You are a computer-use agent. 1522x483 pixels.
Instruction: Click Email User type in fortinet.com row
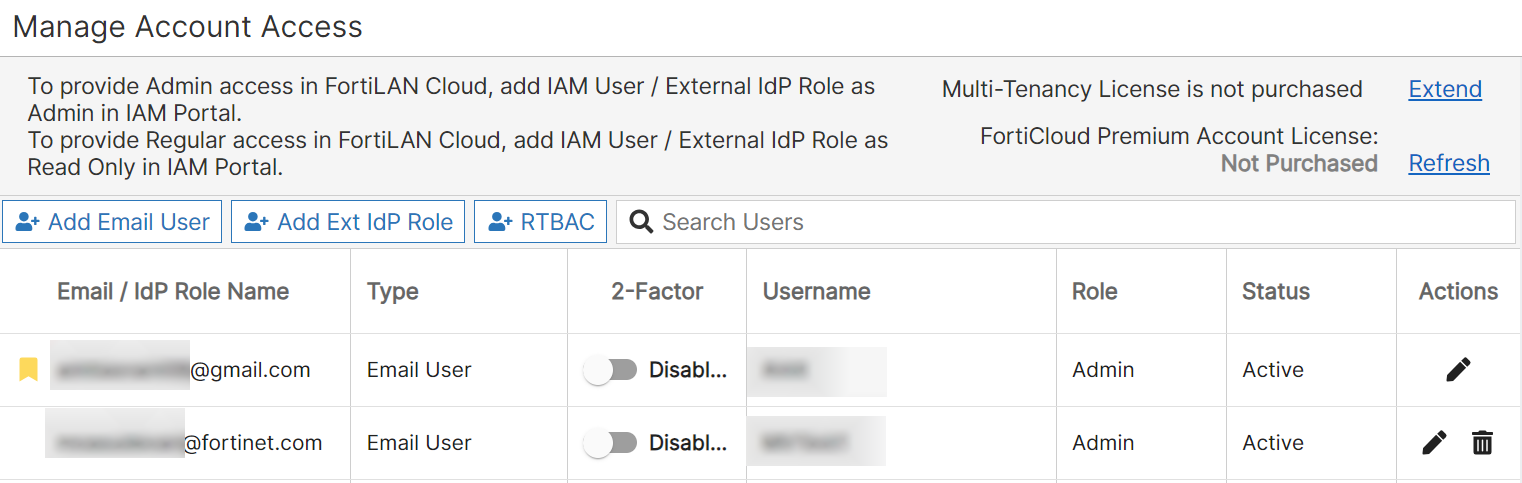tap(419, 443)
